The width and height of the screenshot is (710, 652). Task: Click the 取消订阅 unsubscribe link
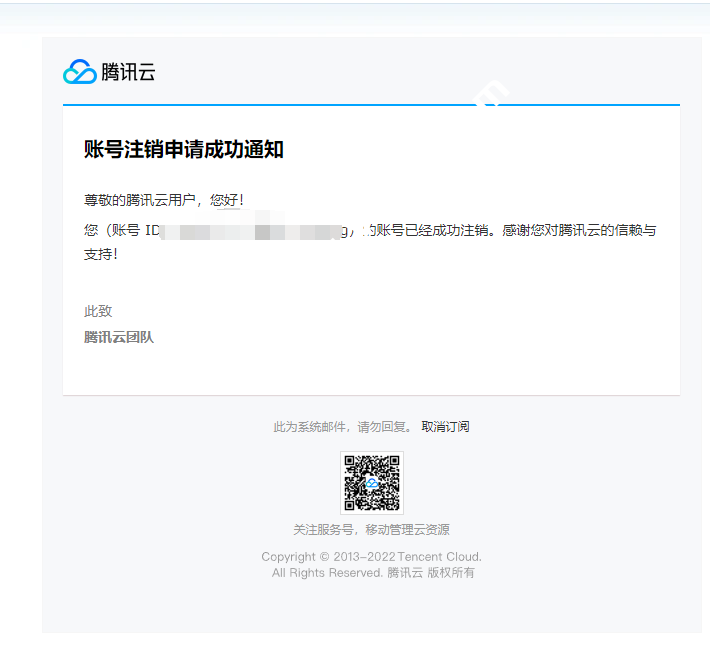[x=445, y=427]
